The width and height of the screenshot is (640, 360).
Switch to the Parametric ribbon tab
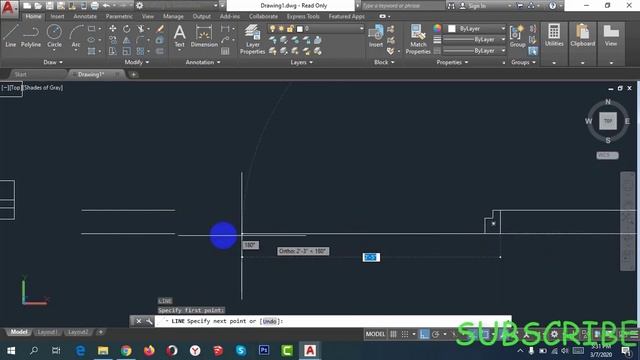119,16
